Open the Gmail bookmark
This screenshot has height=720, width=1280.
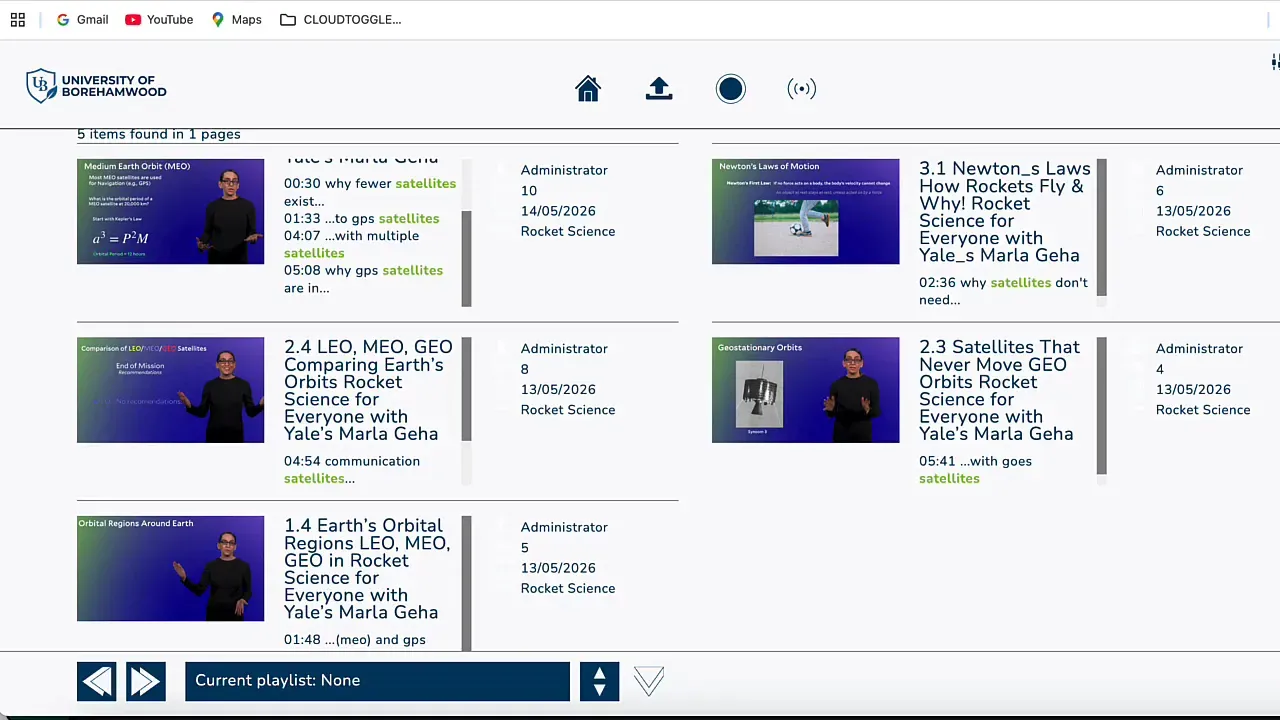[82, 19]
